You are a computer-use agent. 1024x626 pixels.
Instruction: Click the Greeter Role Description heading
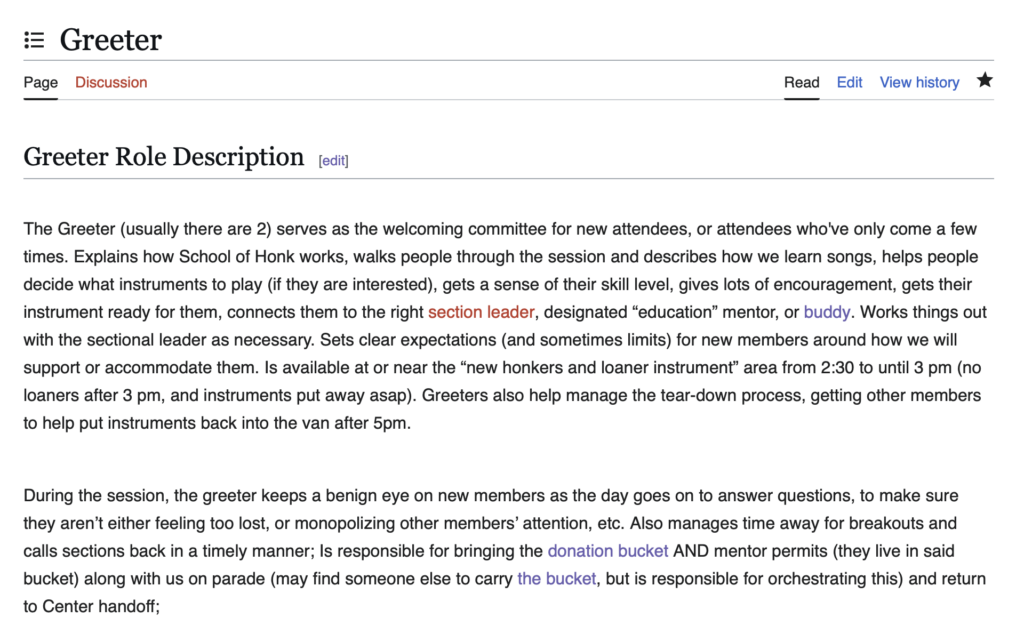164,157
